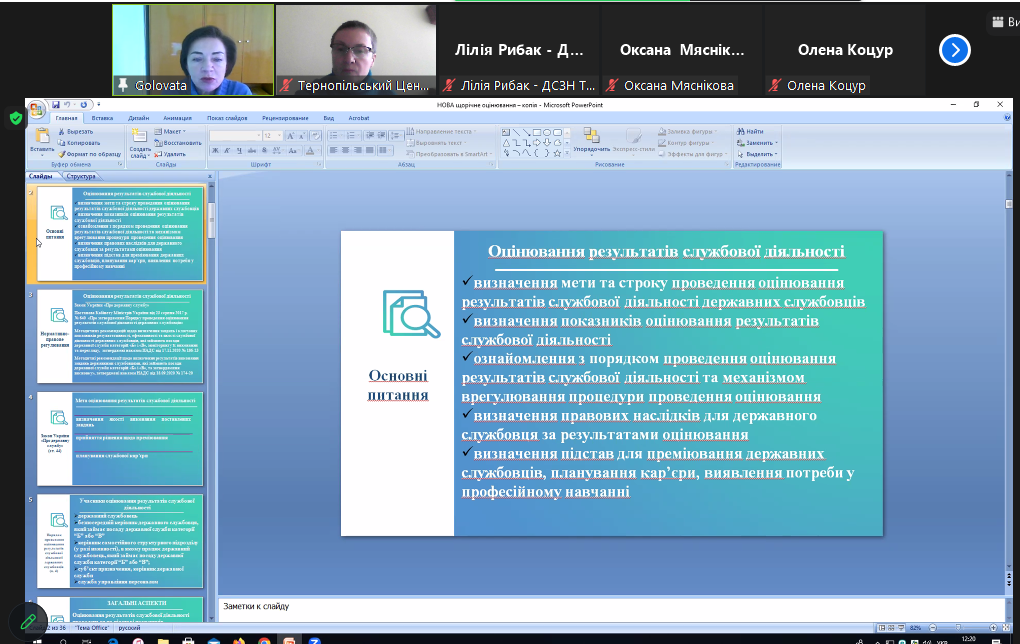This screenshot has width=1020, height=644.
Task: Increase font size with A-up icon
Action: click(x=290, y=135)
